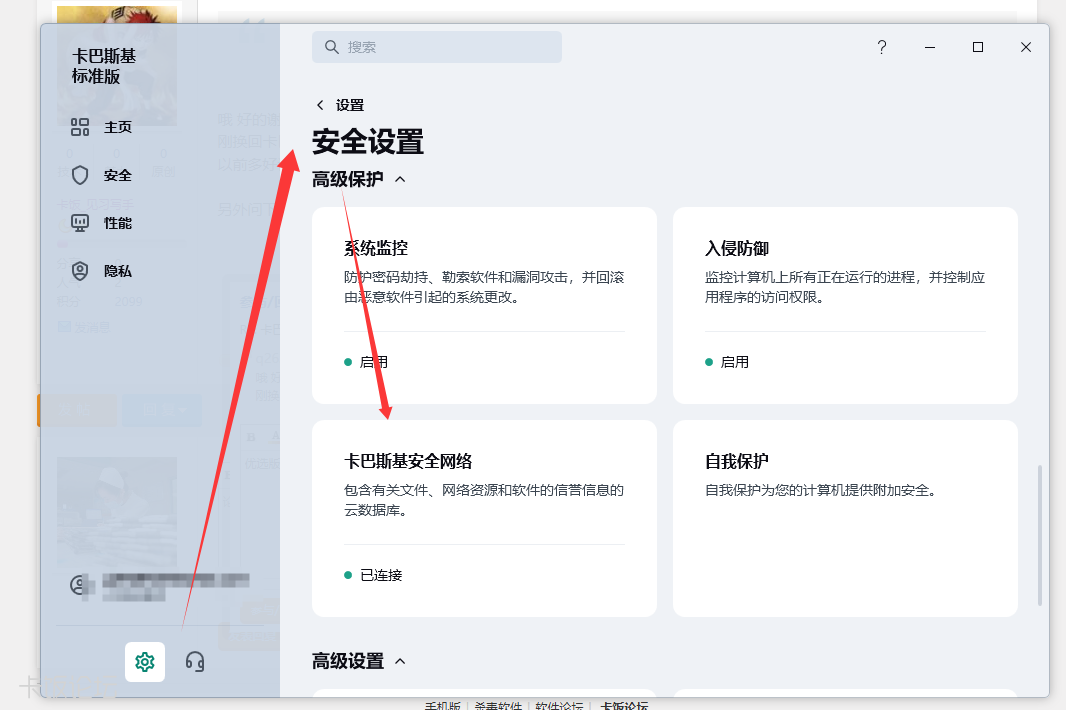Screen dimensions: 1066x710
Task: Open the 系统监控 settings card
Action: click(484, 290)
